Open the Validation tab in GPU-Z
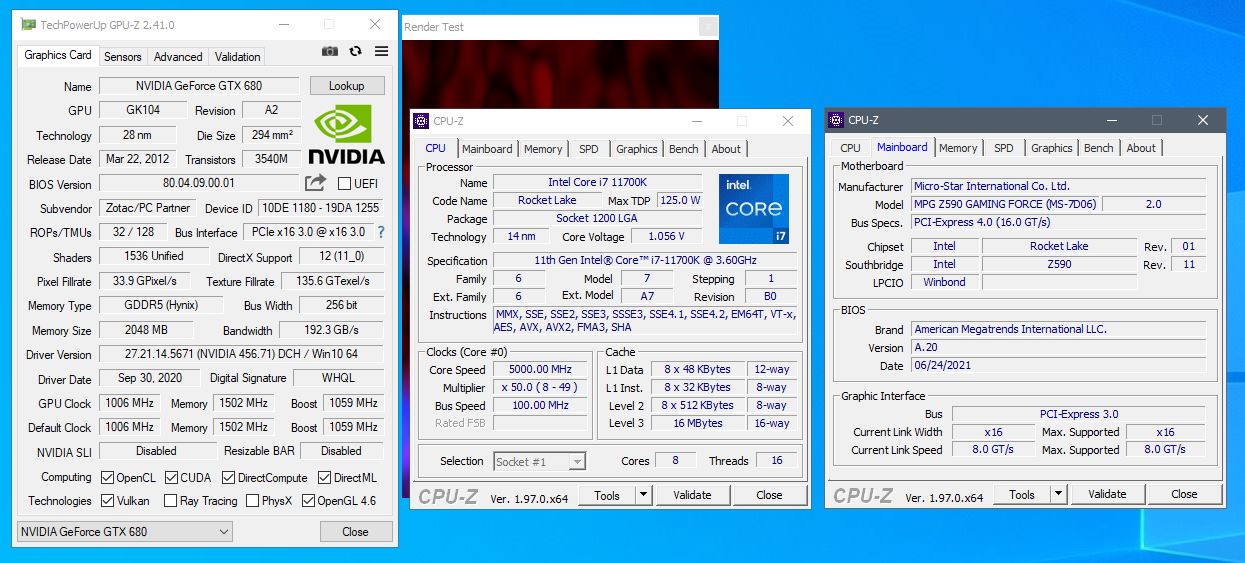 click(238, 57)
